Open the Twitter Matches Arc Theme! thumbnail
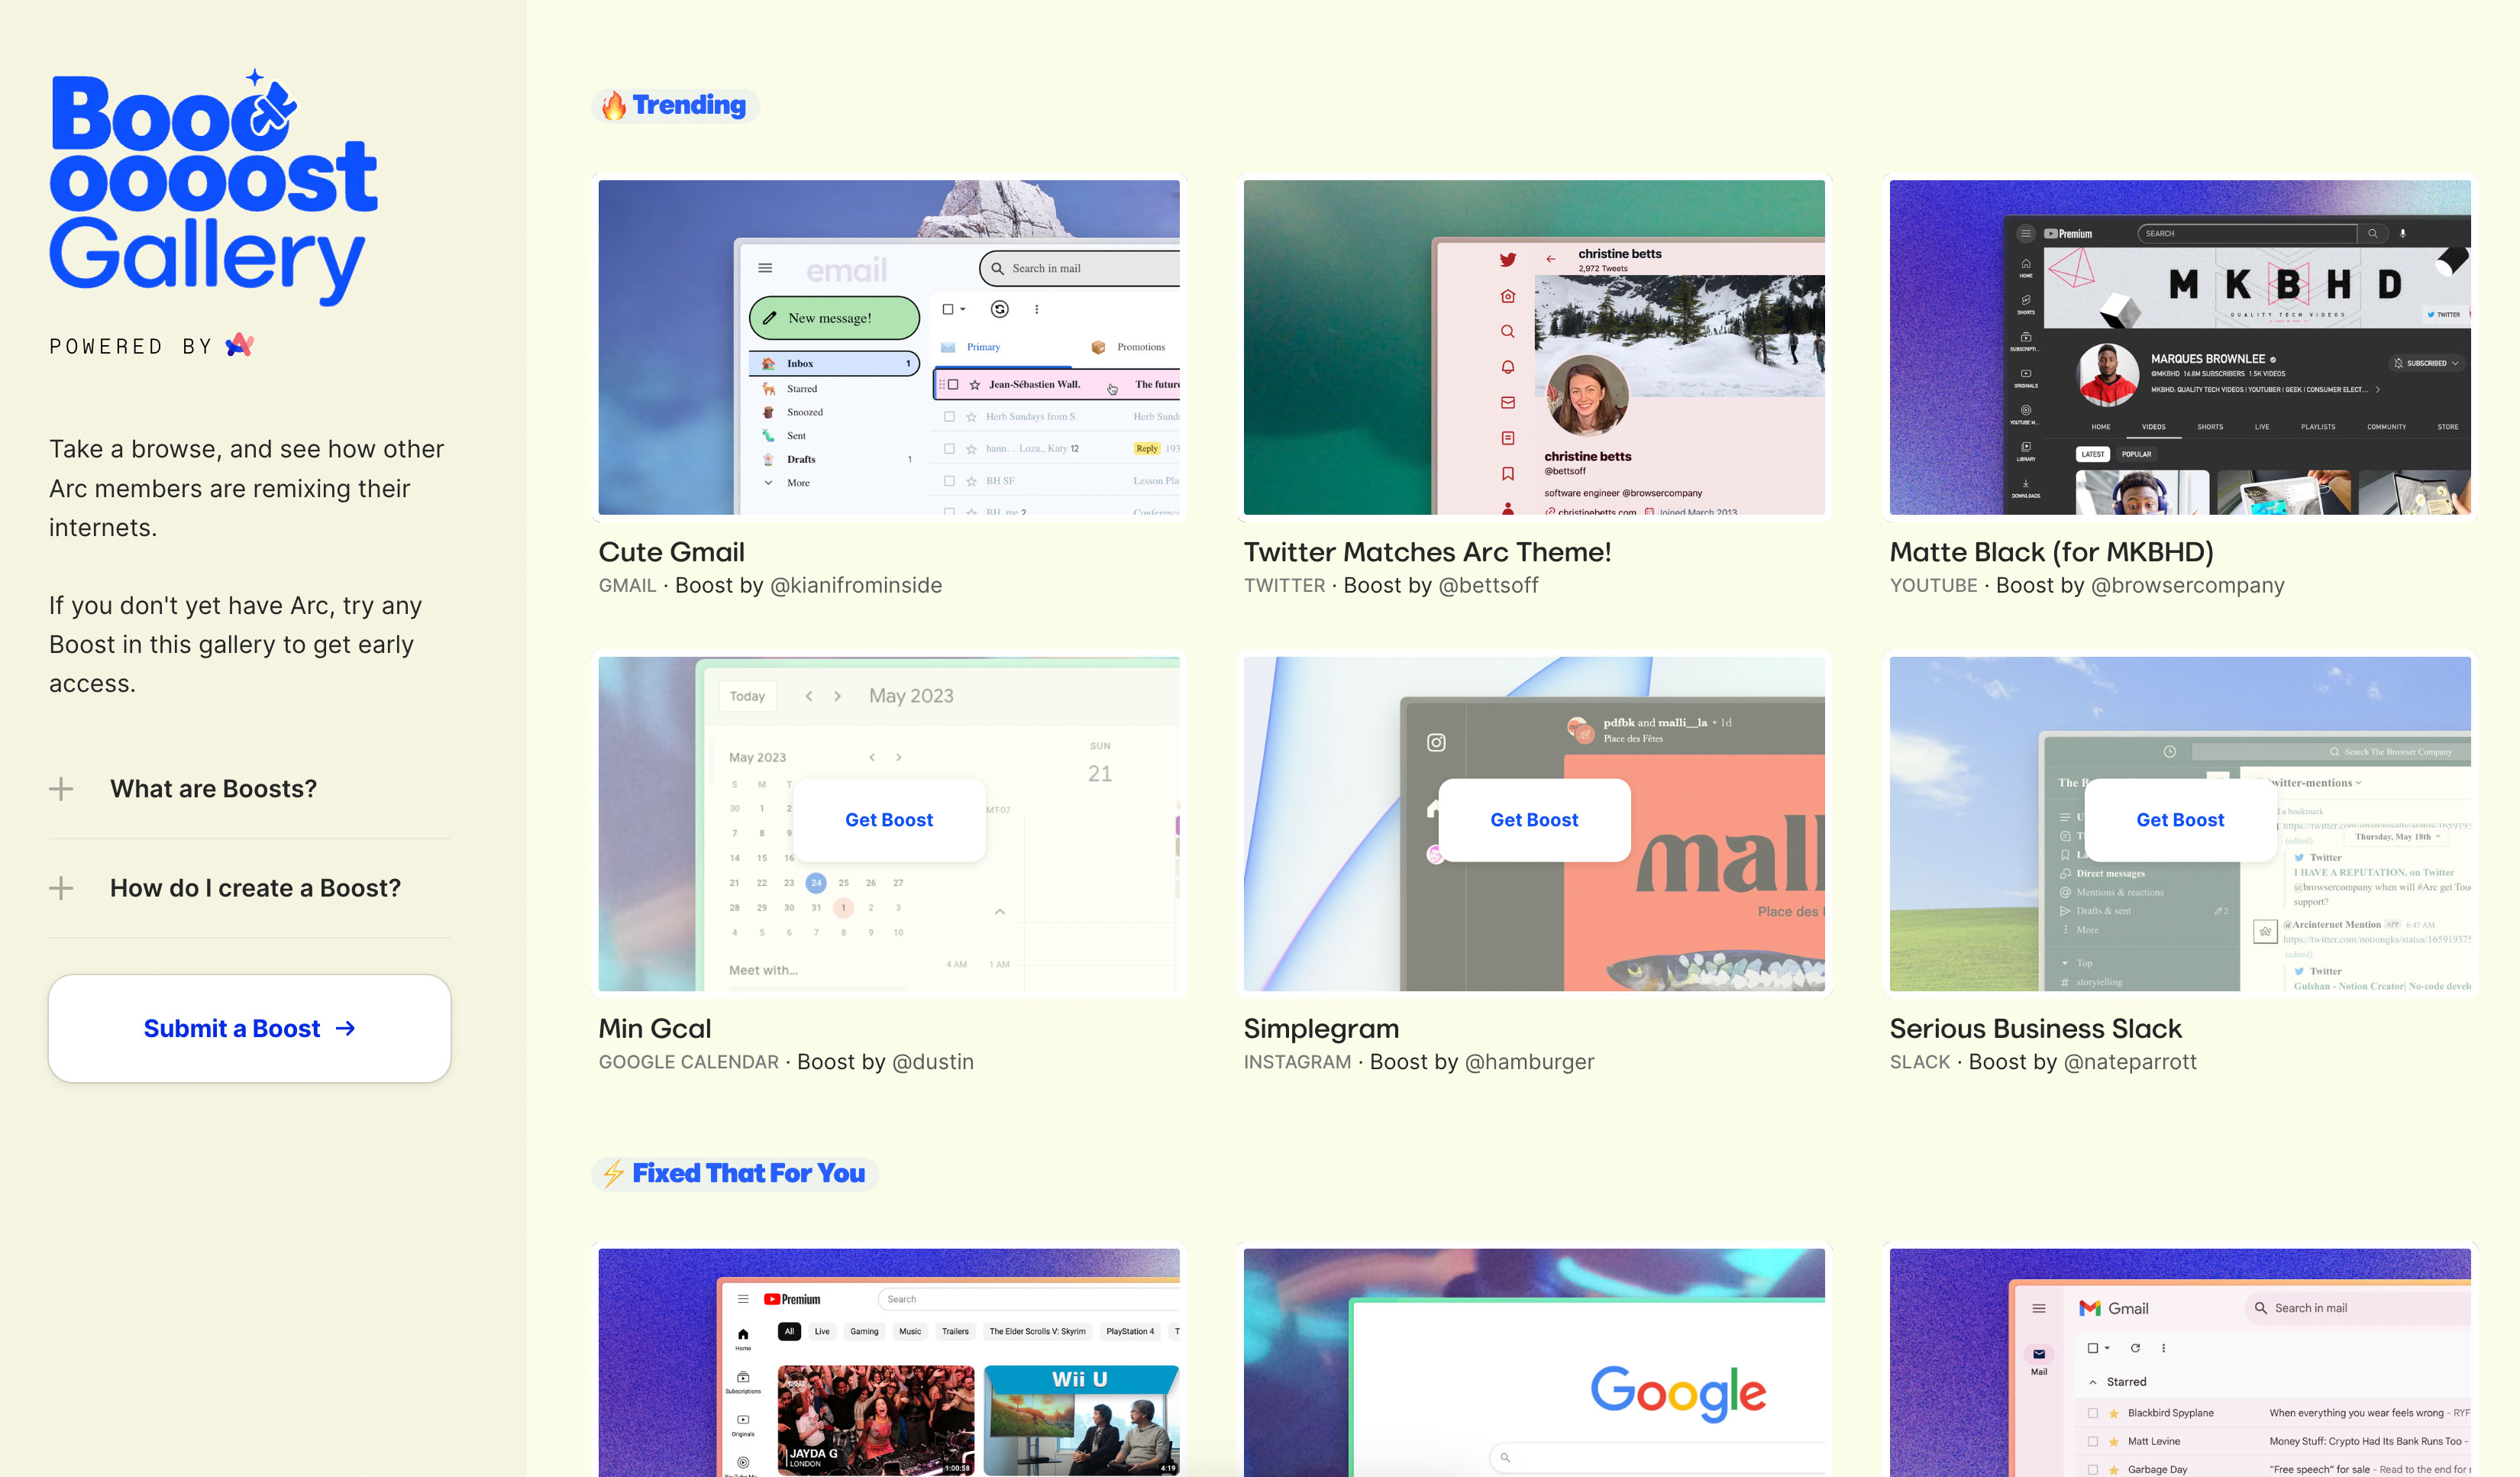The image size is (2520, 1477). (1534, 347)
